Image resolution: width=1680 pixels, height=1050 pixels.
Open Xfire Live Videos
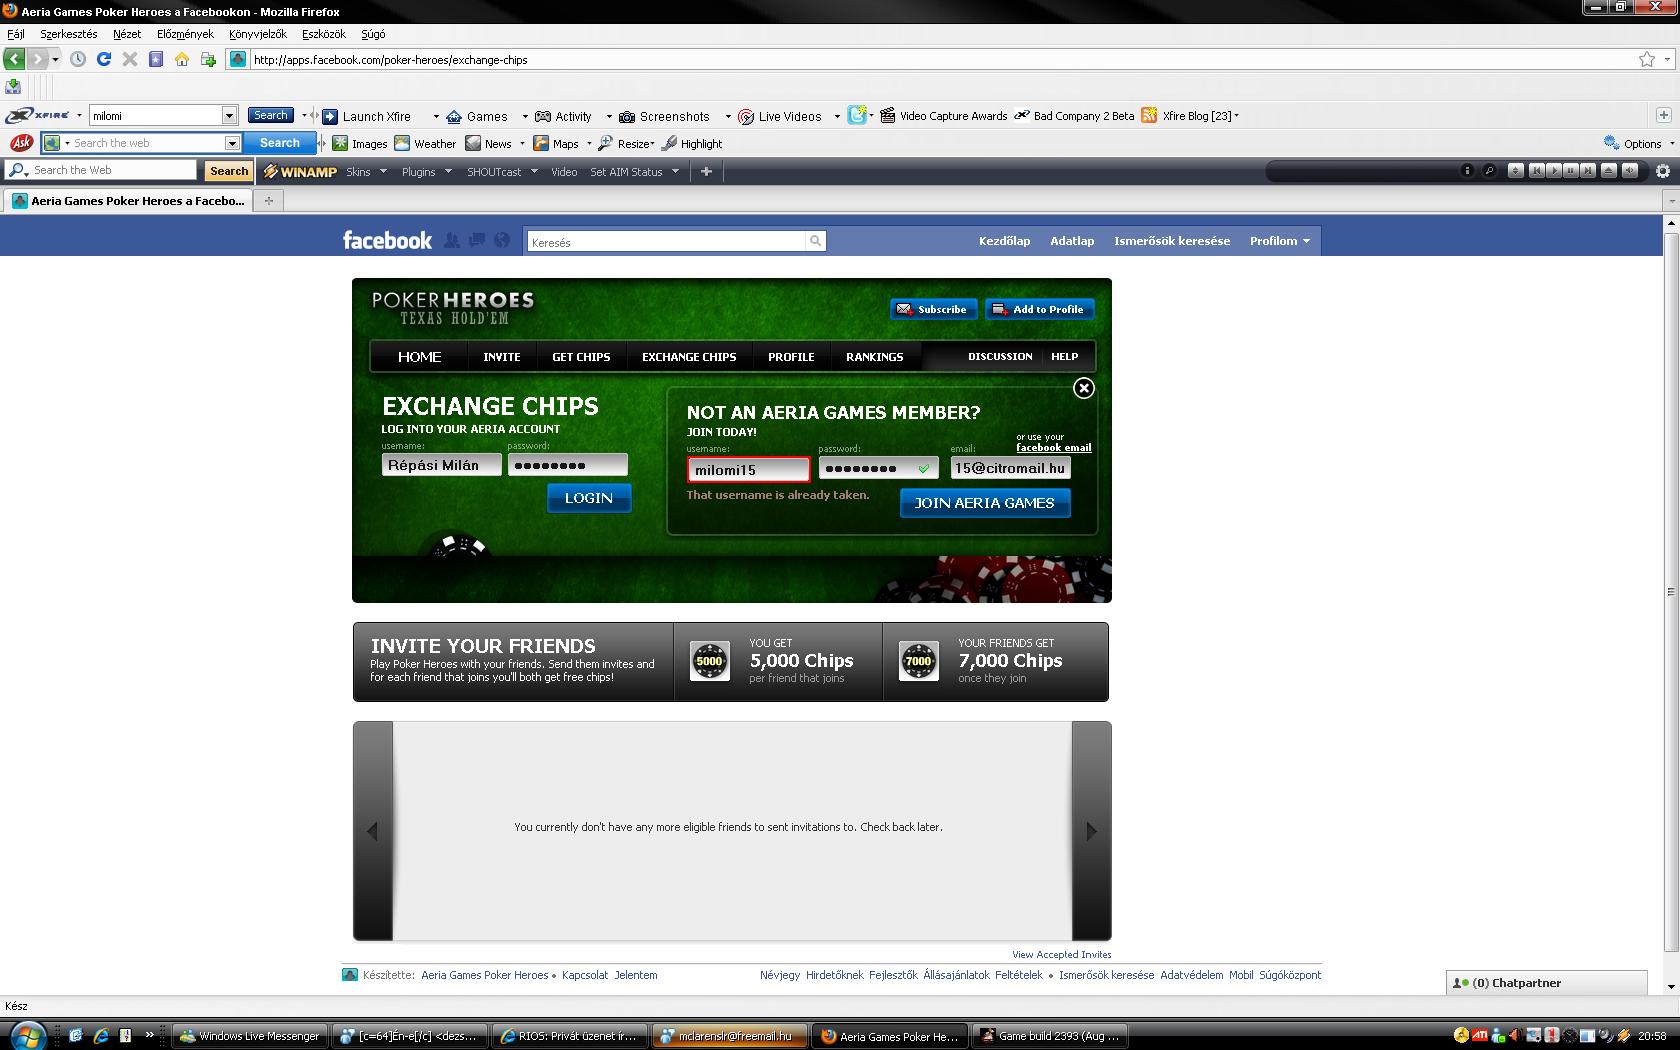pos(780,116)
